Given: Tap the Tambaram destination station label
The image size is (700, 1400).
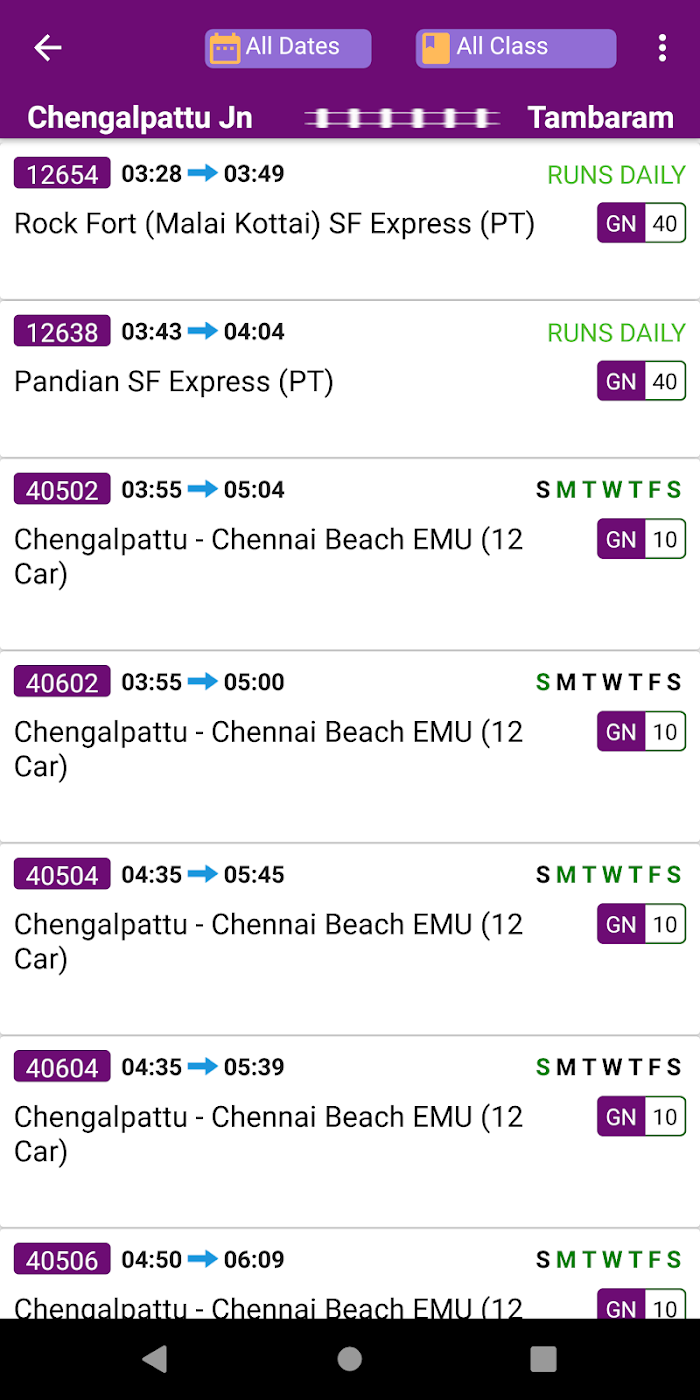Looking at the screenshot, I should (x=601, y=118).
